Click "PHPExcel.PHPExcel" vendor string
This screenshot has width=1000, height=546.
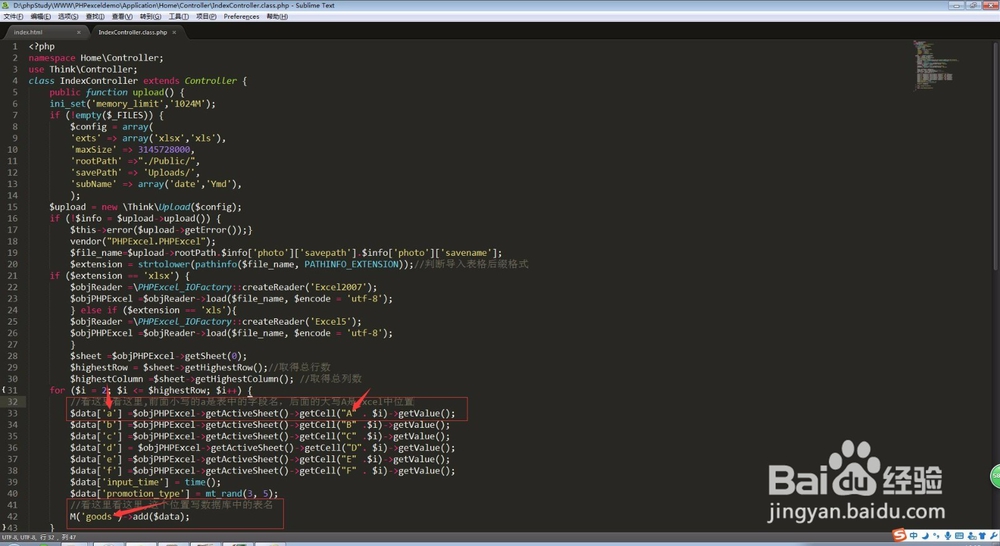[159, 241]
